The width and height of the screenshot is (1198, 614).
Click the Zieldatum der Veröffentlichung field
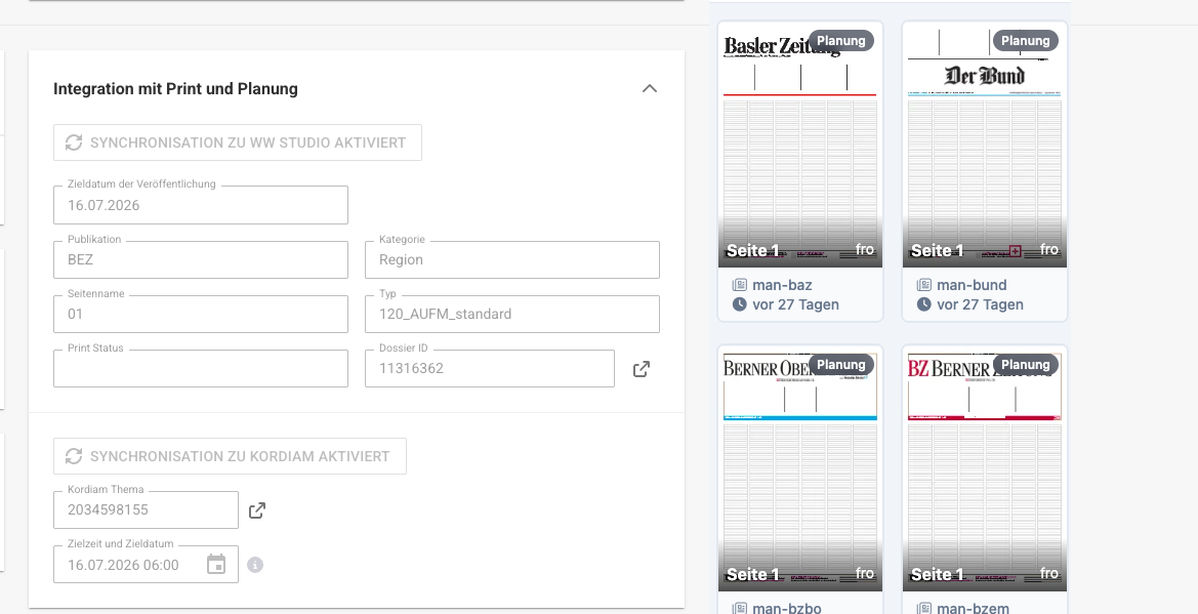[201, 205]
